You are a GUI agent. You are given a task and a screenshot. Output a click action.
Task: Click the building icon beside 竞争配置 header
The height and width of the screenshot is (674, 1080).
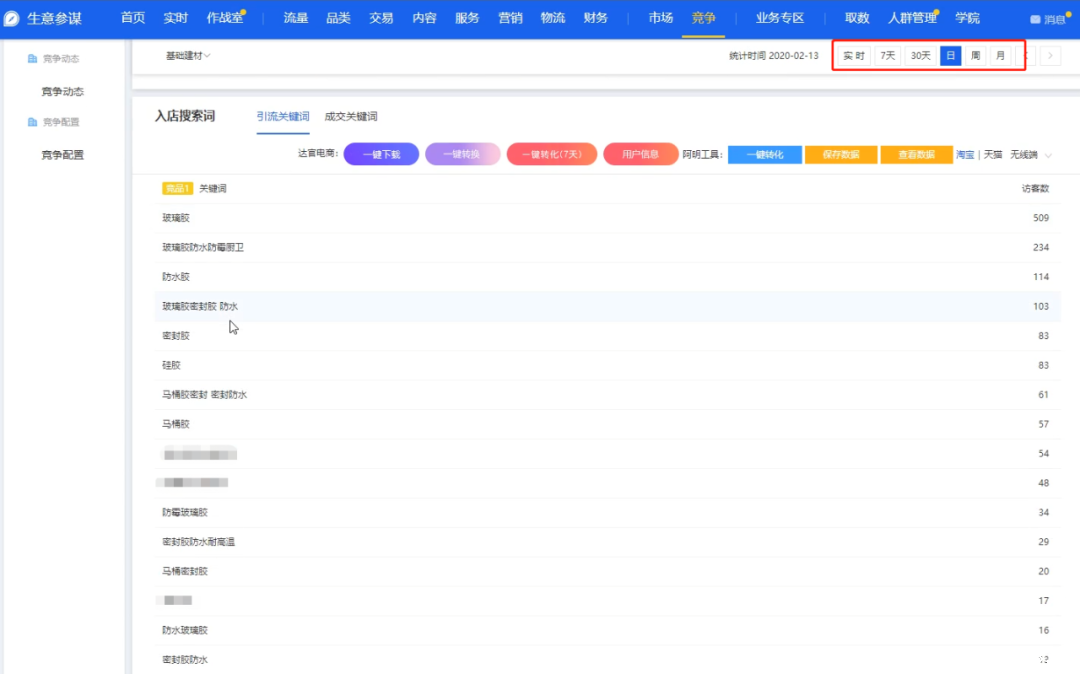click(x=33, y=122)
